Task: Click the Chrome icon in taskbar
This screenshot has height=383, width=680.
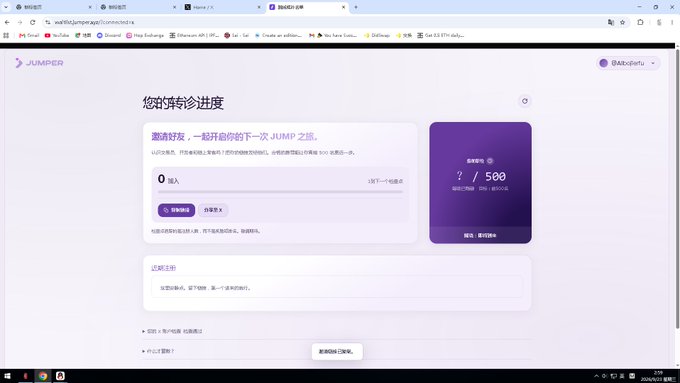Action: point(43,376)
